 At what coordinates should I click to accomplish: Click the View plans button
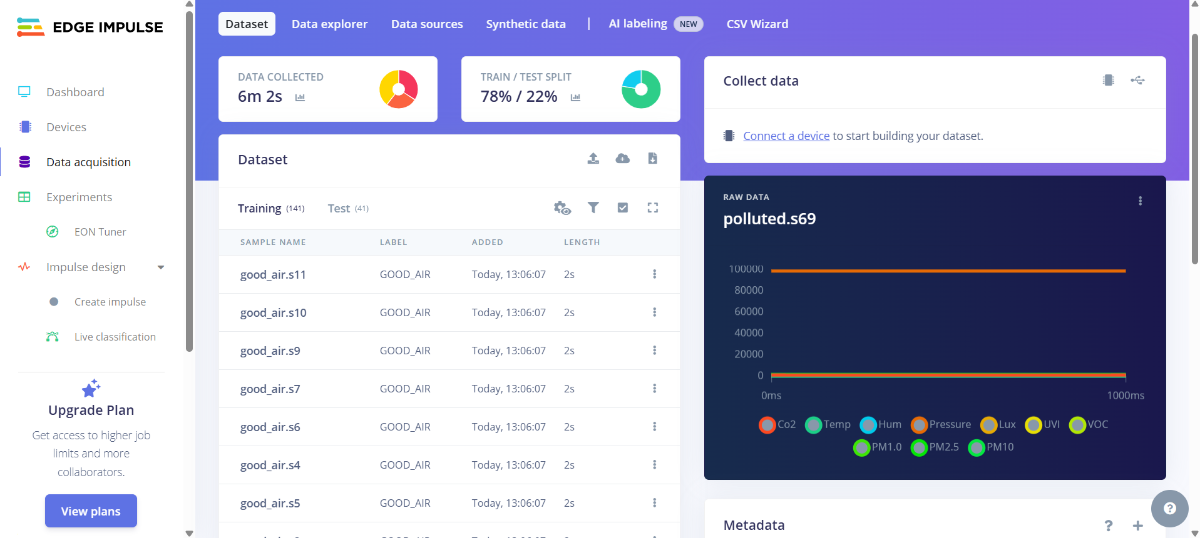[91, 511]
